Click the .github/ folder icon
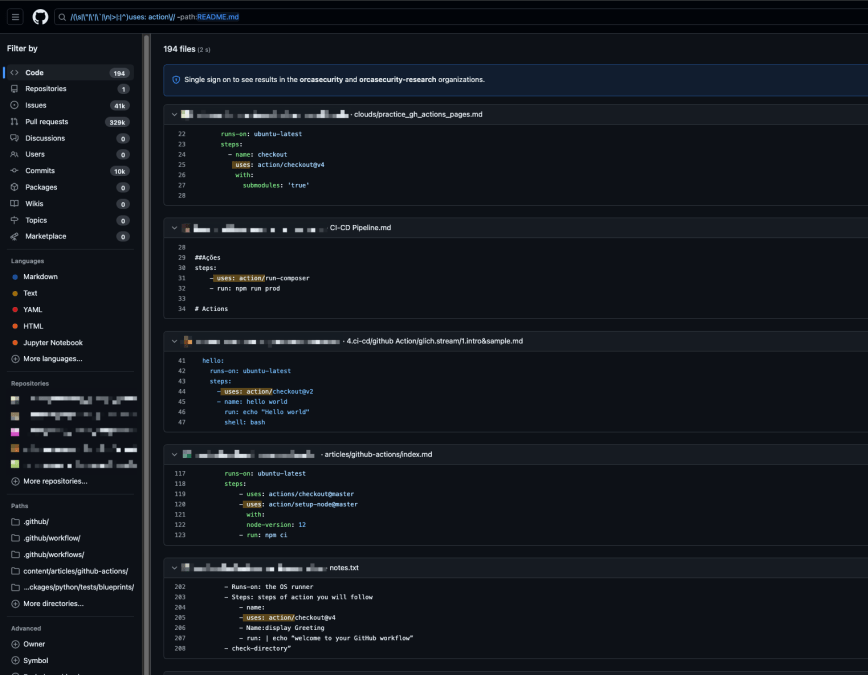Image resolution: width=868 pixels, height=675 pixels. click(x=16, y=522)
